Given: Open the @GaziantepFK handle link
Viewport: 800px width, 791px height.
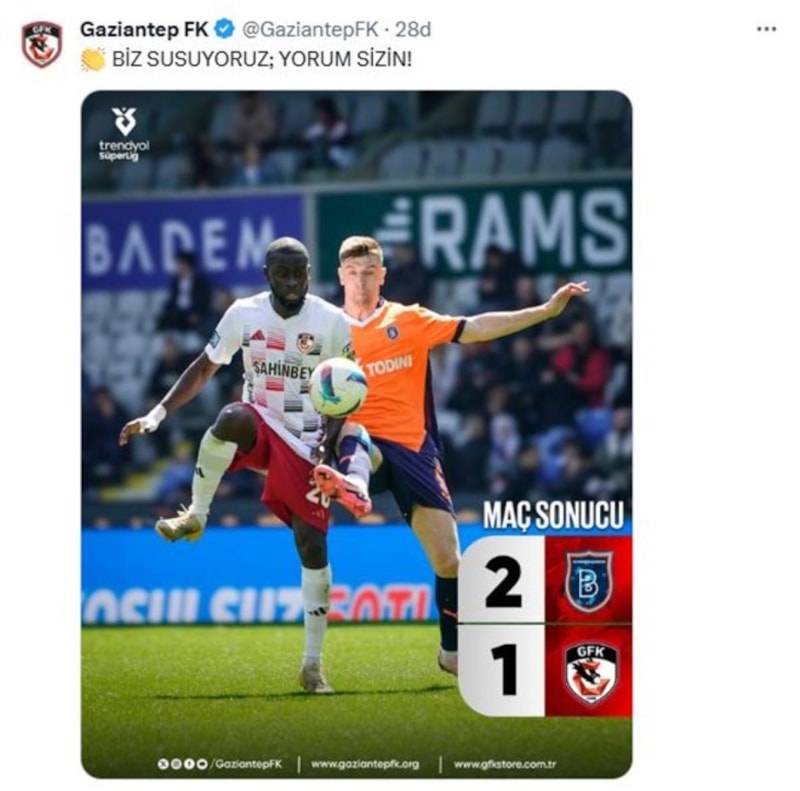Looking at the screenshot, I should [310, 30].
